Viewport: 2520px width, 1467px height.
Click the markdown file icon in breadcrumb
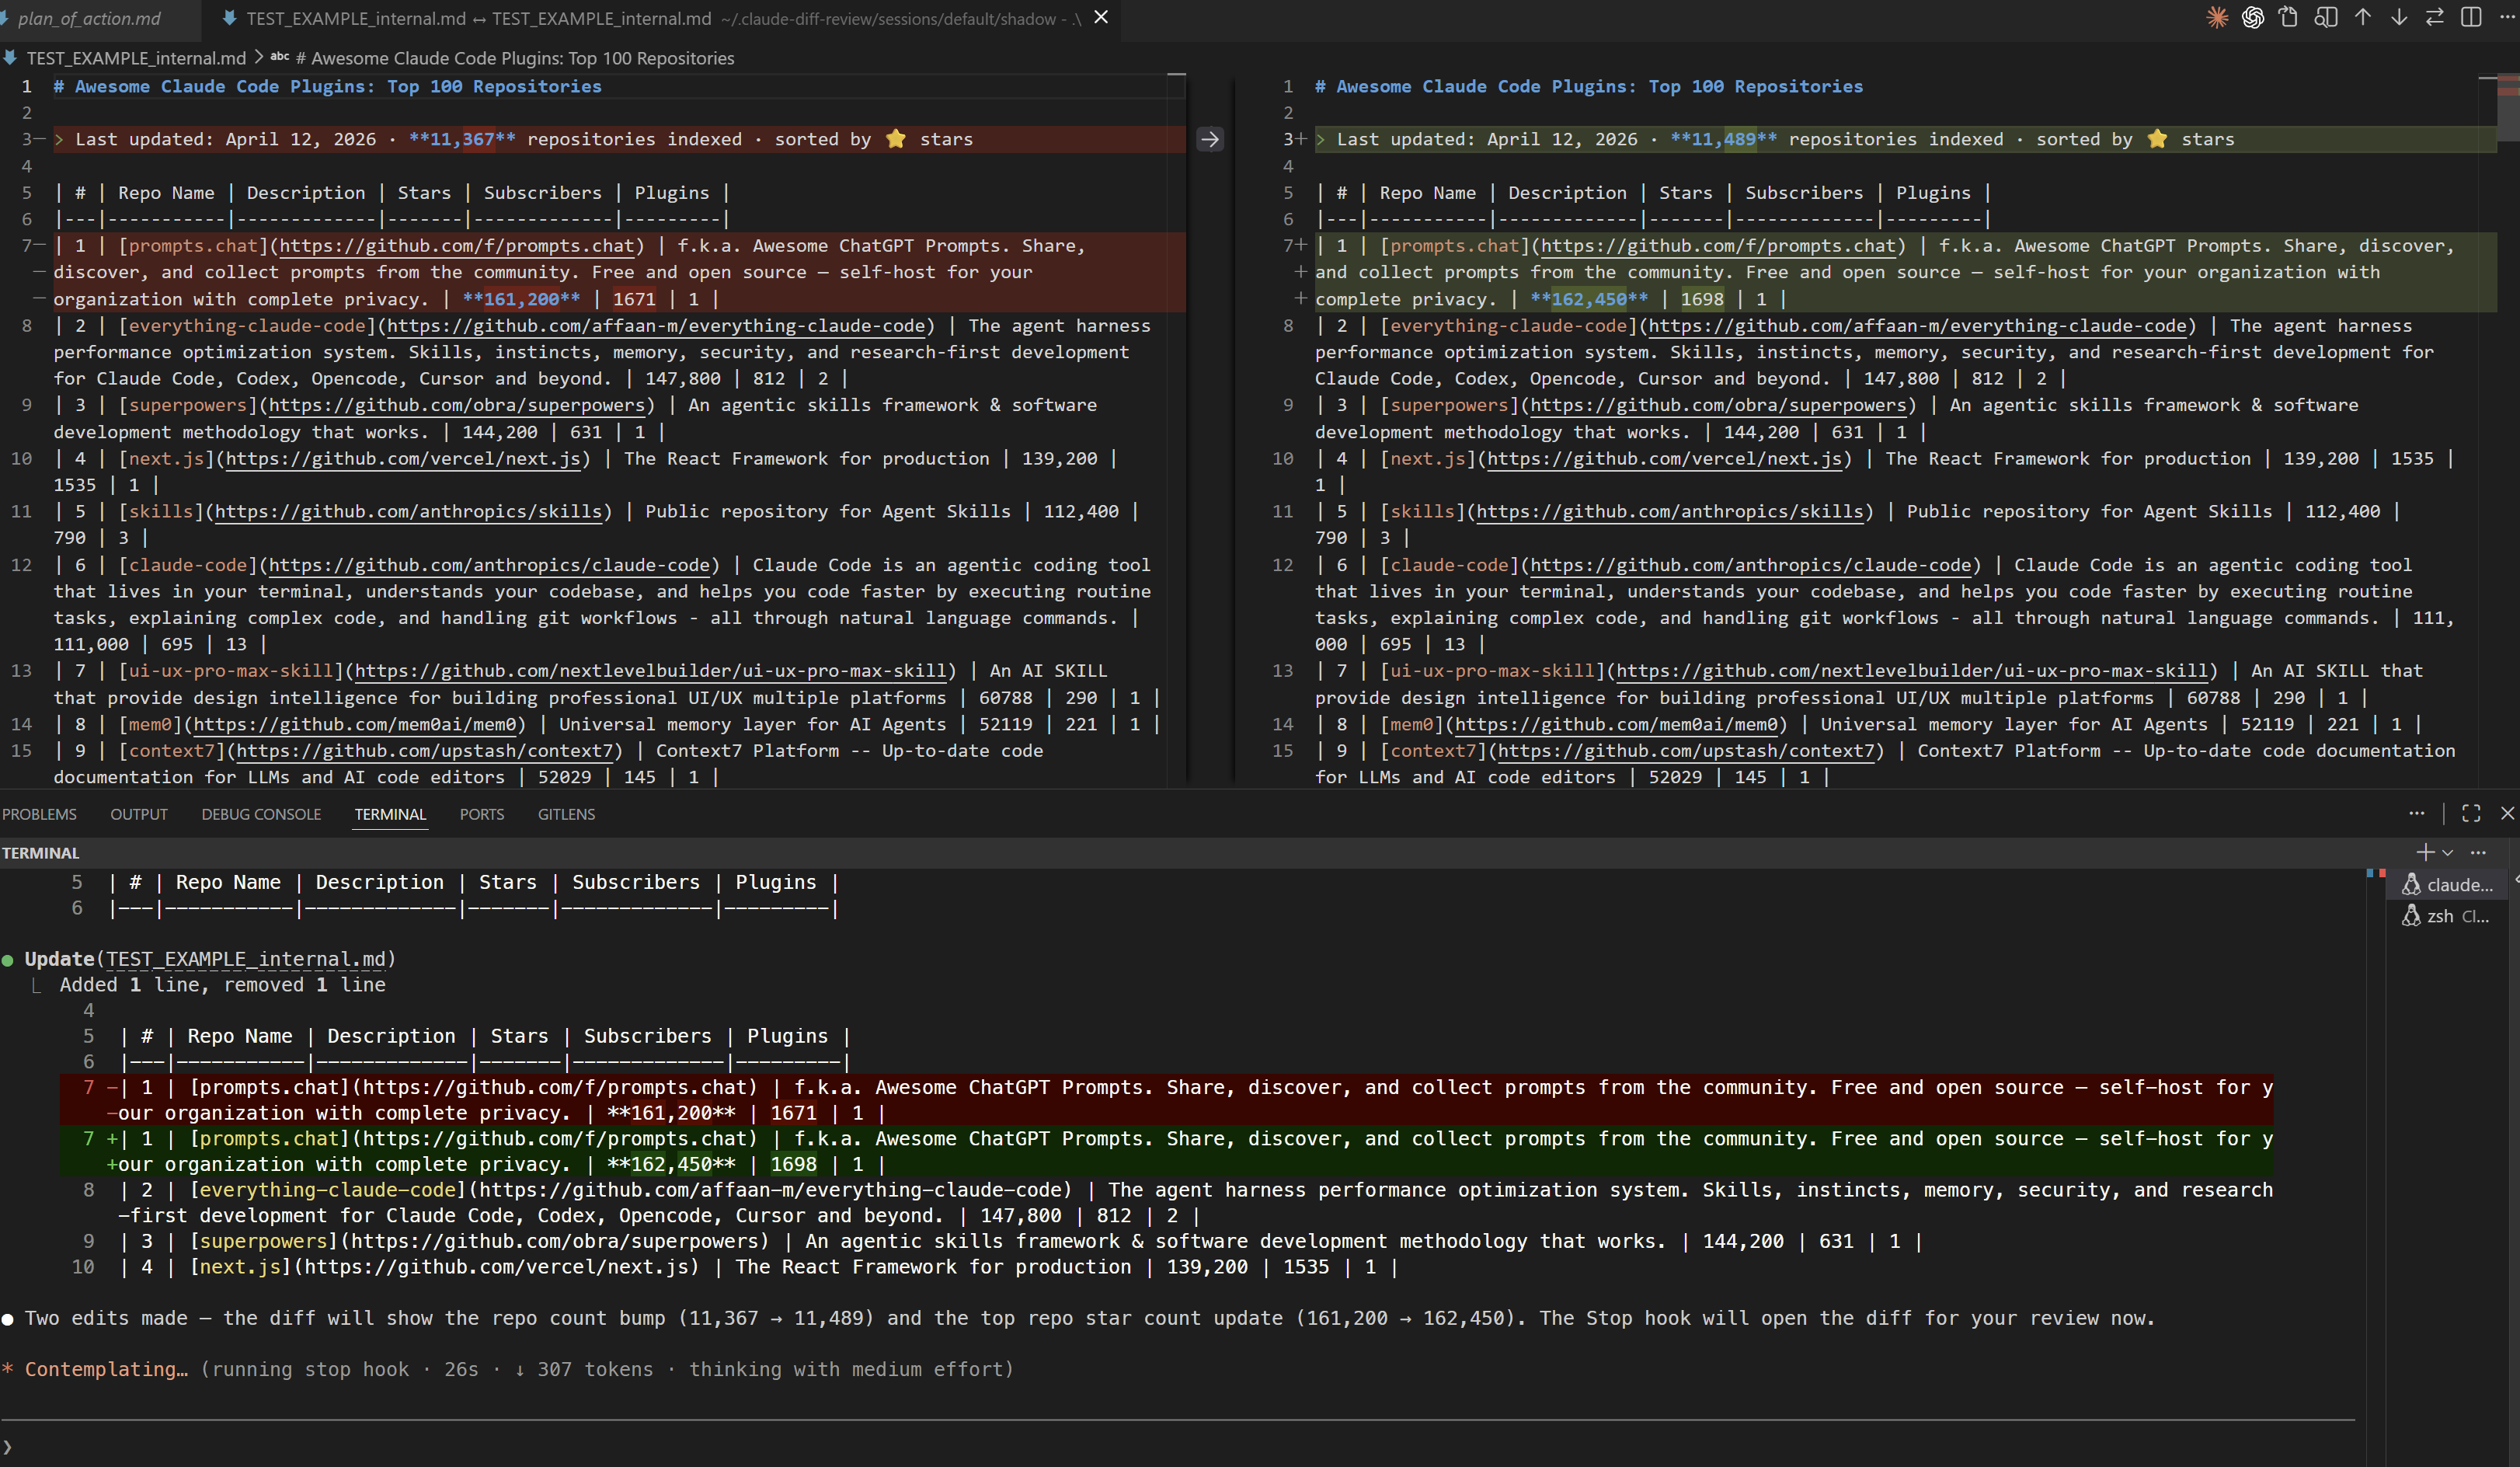point(10,58)
